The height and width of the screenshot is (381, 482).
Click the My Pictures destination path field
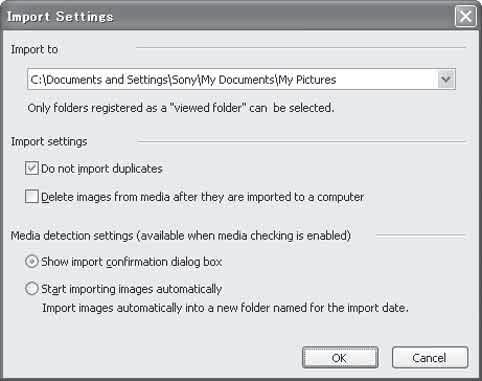coord(241,79)
